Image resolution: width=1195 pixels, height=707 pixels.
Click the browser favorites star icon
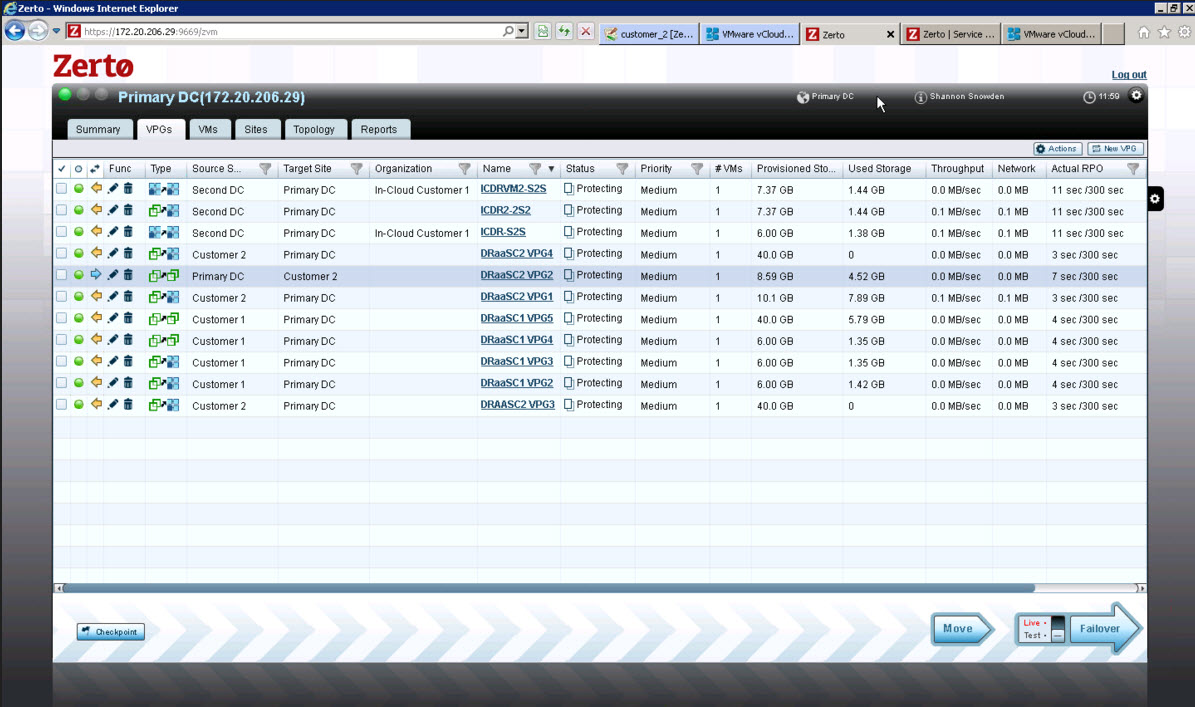pos(1164,32)
